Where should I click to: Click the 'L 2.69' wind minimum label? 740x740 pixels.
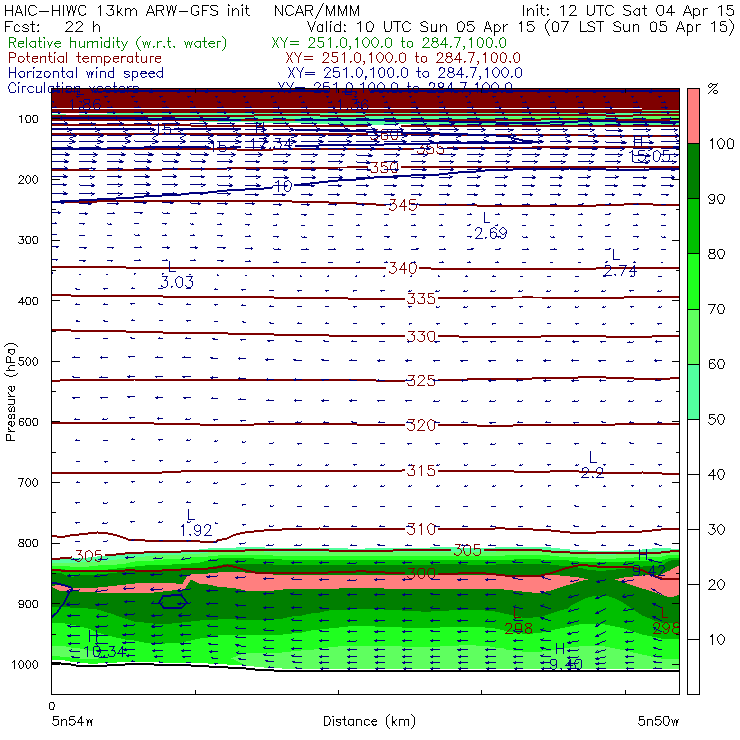tap(490, 226)
